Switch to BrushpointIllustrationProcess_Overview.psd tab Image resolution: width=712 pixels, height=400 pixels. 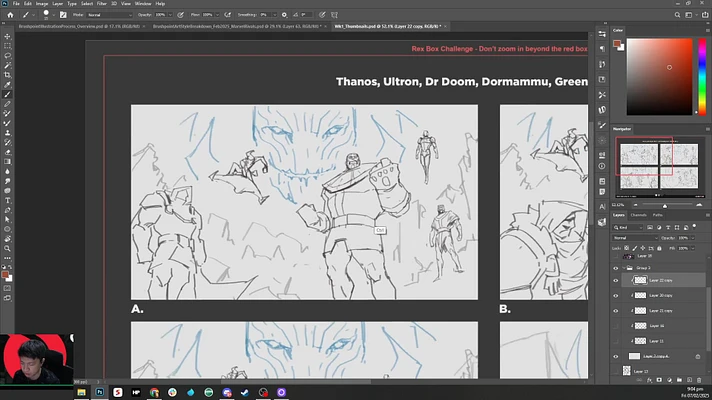point(79,26)
